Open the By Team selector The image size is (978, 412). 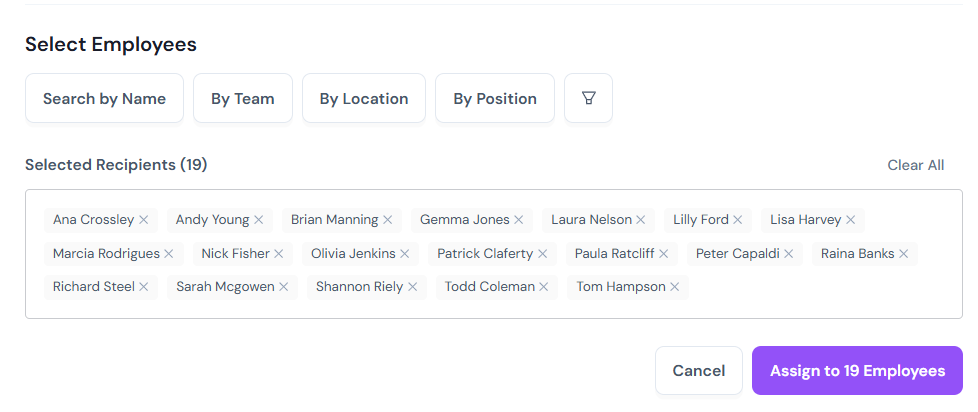click(243, 98)
